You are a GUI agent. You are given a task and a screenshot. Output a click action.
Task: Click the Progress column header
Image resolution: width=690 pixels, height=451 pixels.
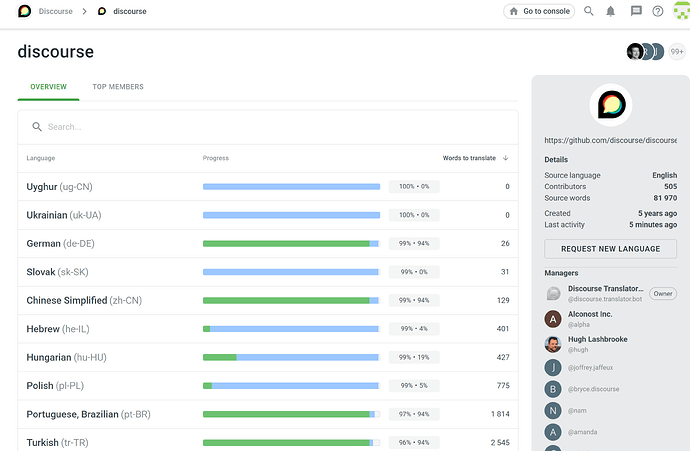216,158
